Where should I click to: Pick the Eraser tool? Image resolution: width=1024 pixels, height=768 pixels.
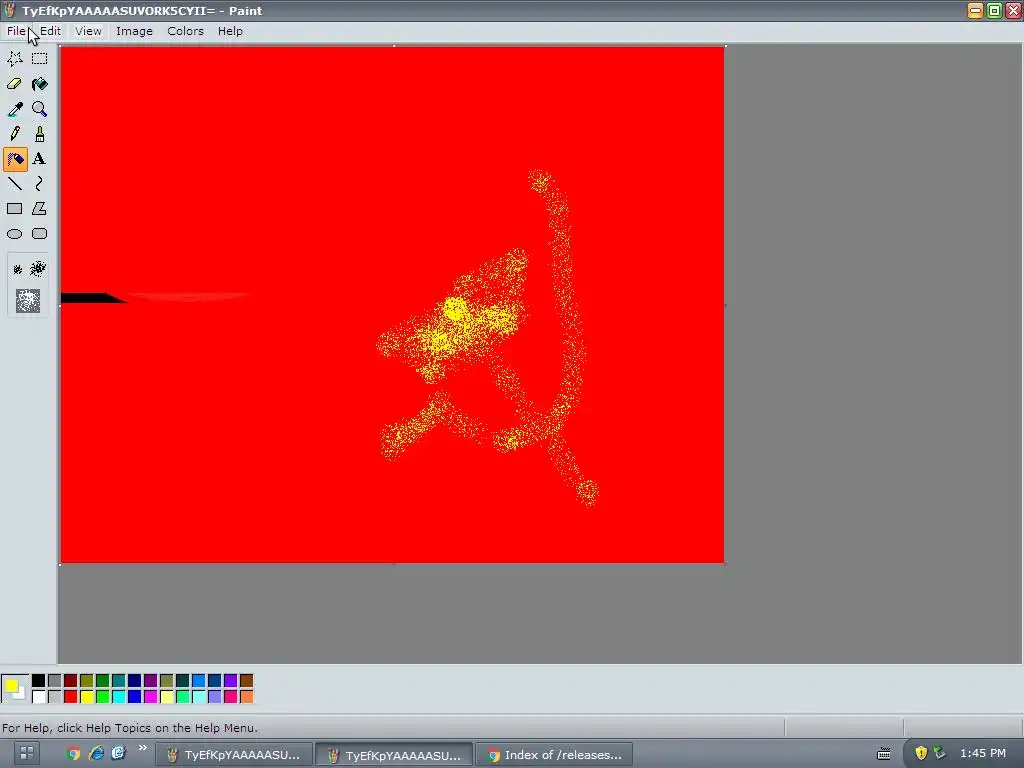14,84
